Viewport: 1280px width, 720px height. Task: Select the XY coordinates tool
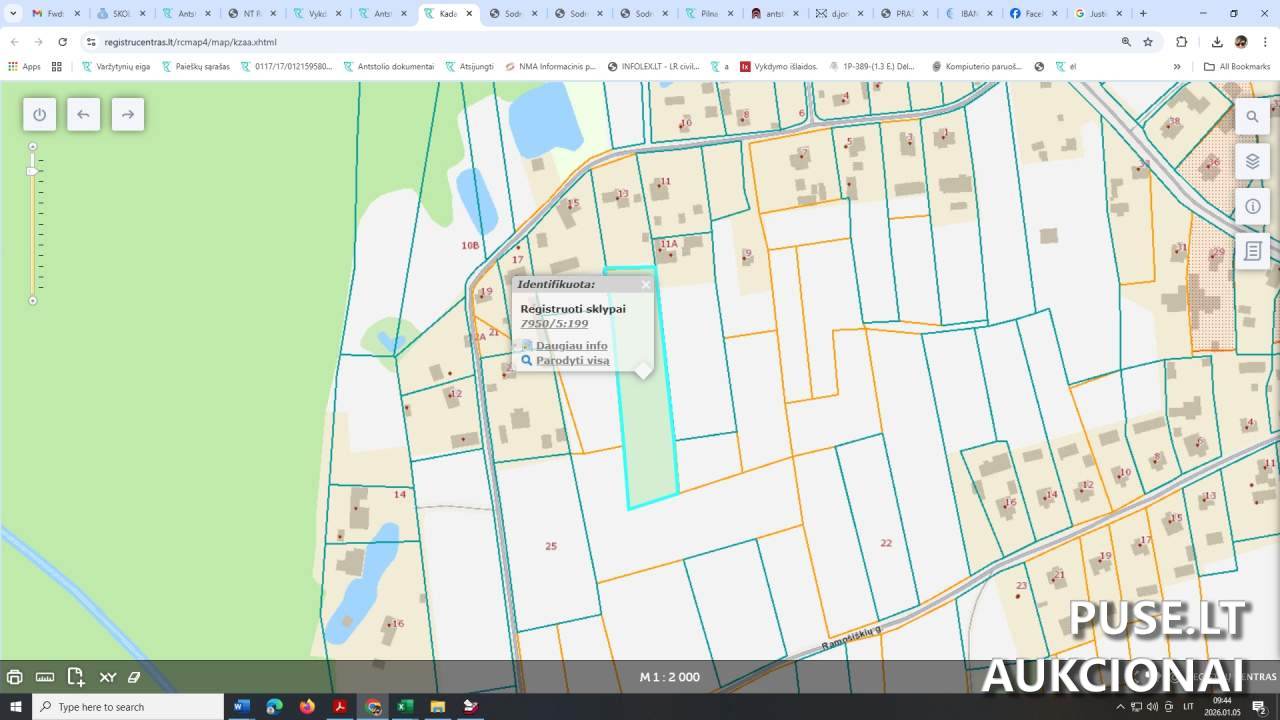pyautogui.click(x=107, y=677)
